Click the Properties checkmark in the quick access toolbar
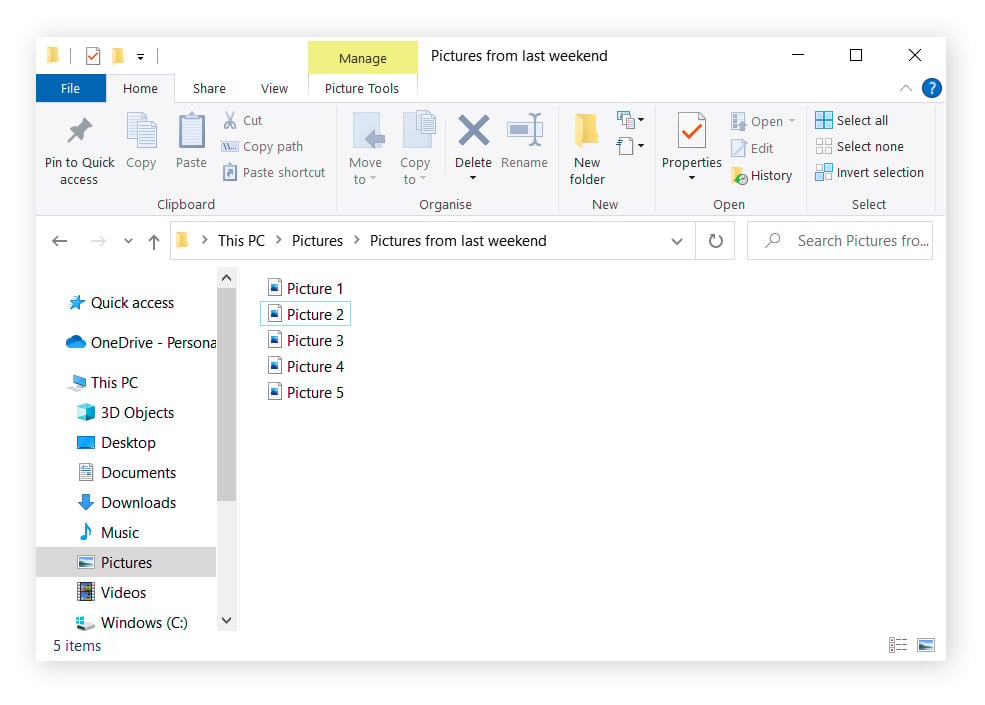The image size is (985, 705). 93,56
